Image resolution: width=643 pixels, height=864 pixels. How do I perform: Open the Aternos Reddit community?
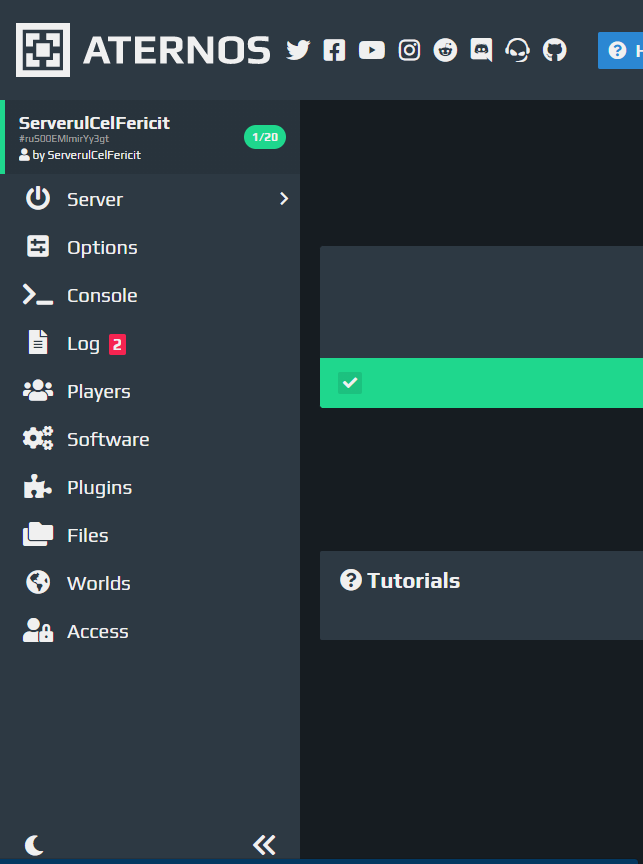(445, 50)
